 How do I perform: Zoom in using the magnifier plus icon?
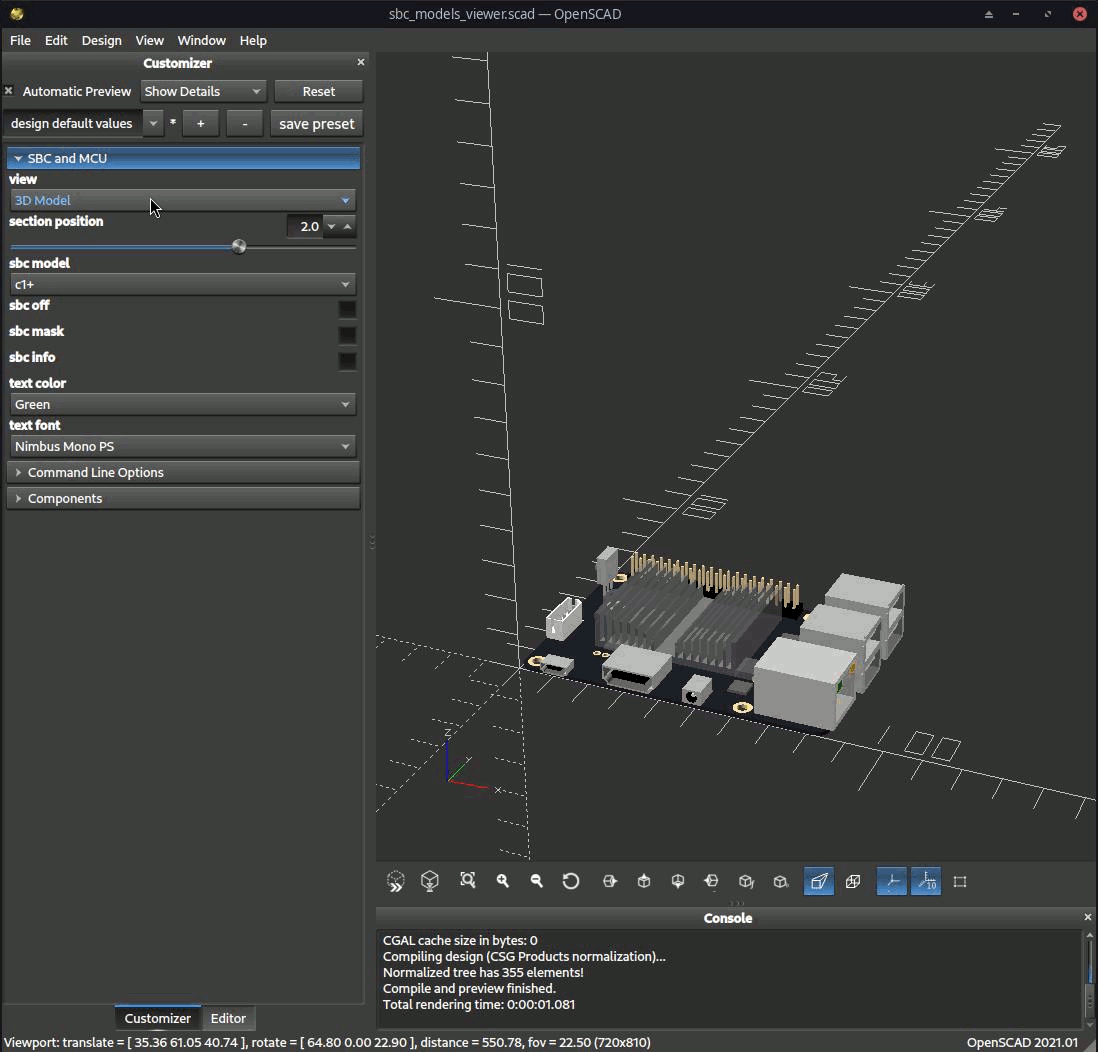coord(503,881)
